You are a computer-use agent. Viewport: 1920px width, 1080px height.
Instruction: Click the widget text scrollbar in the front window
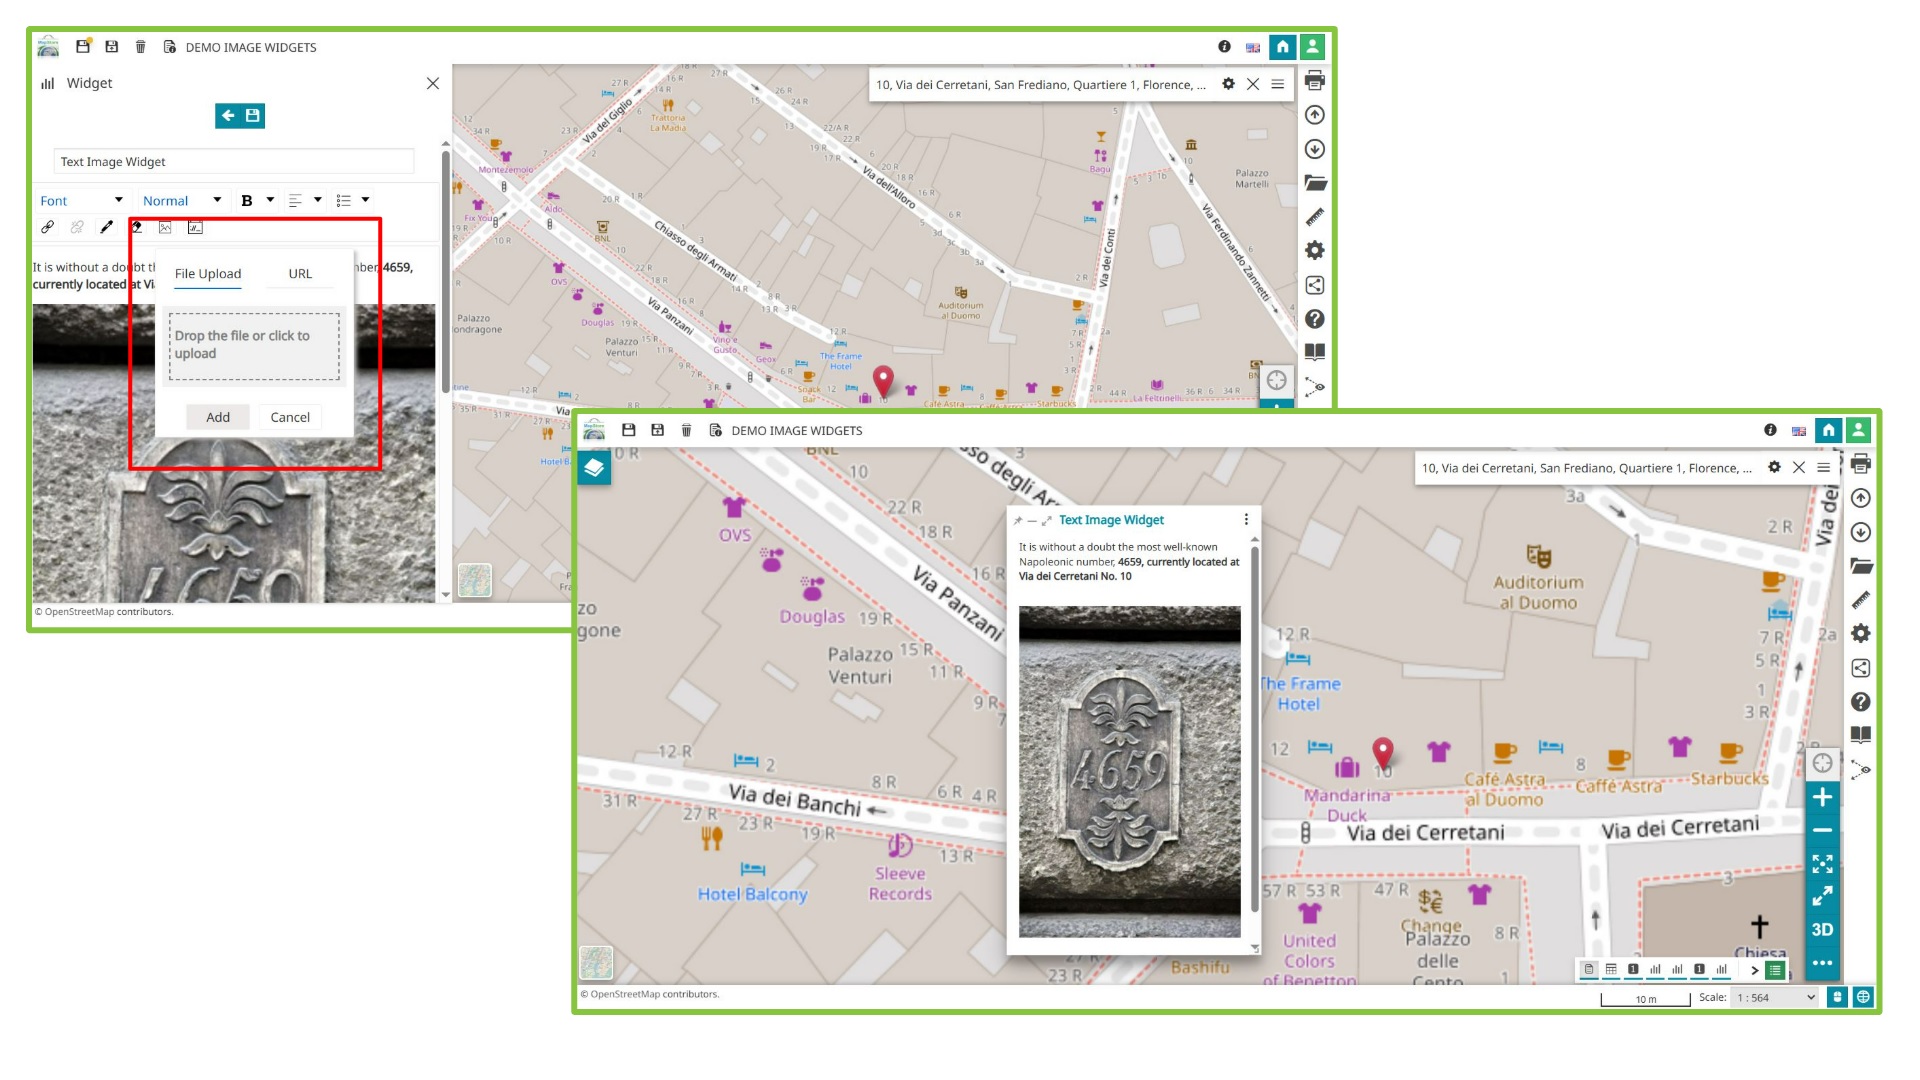pyautogui.click(x=1255, y=728)
